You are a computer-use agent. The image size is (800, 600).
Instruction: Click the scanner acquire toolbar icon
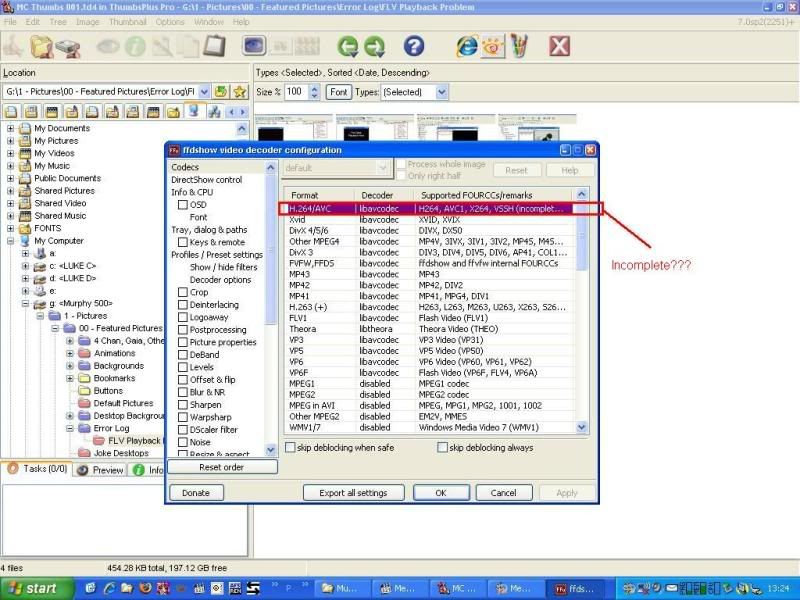pyautogui.click(x=68, y=48)
